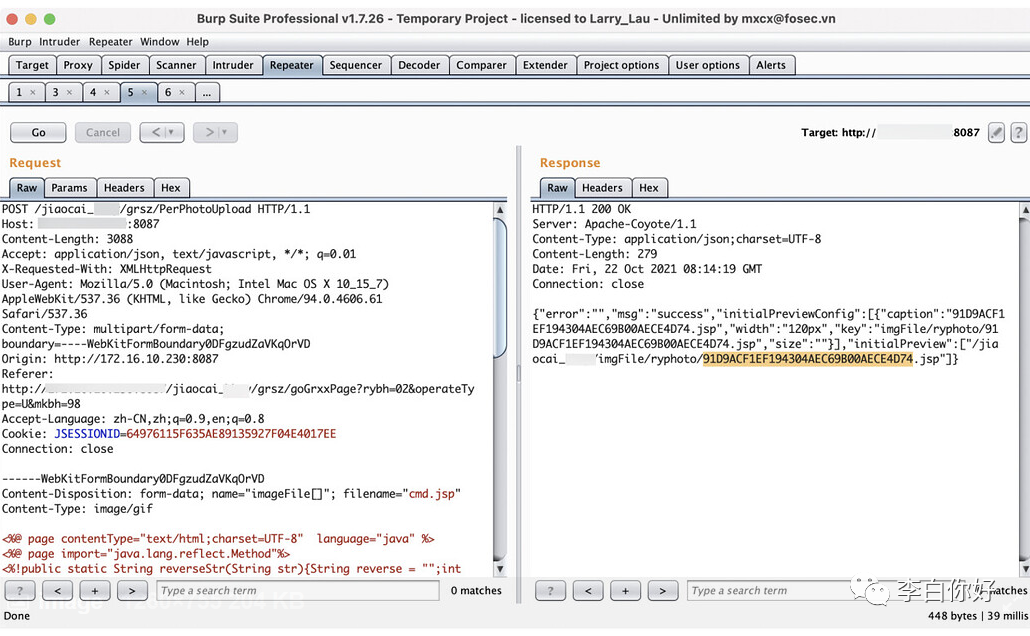
Task: Go to next match in request search
Action: point(132,591)
